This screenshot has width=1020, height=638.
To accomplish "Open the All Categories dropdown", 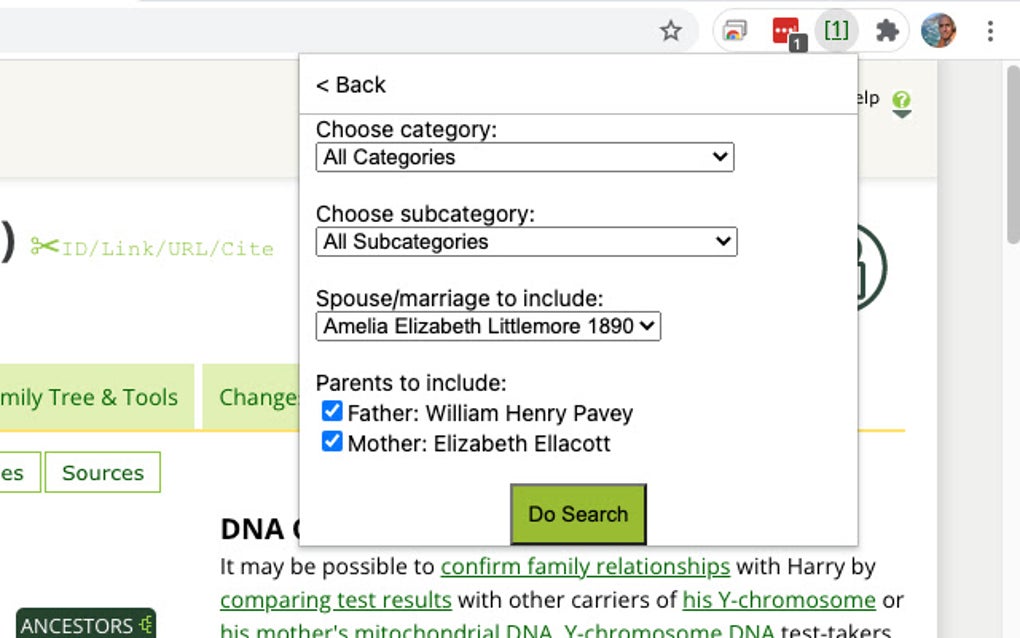I will click(525, 157).
